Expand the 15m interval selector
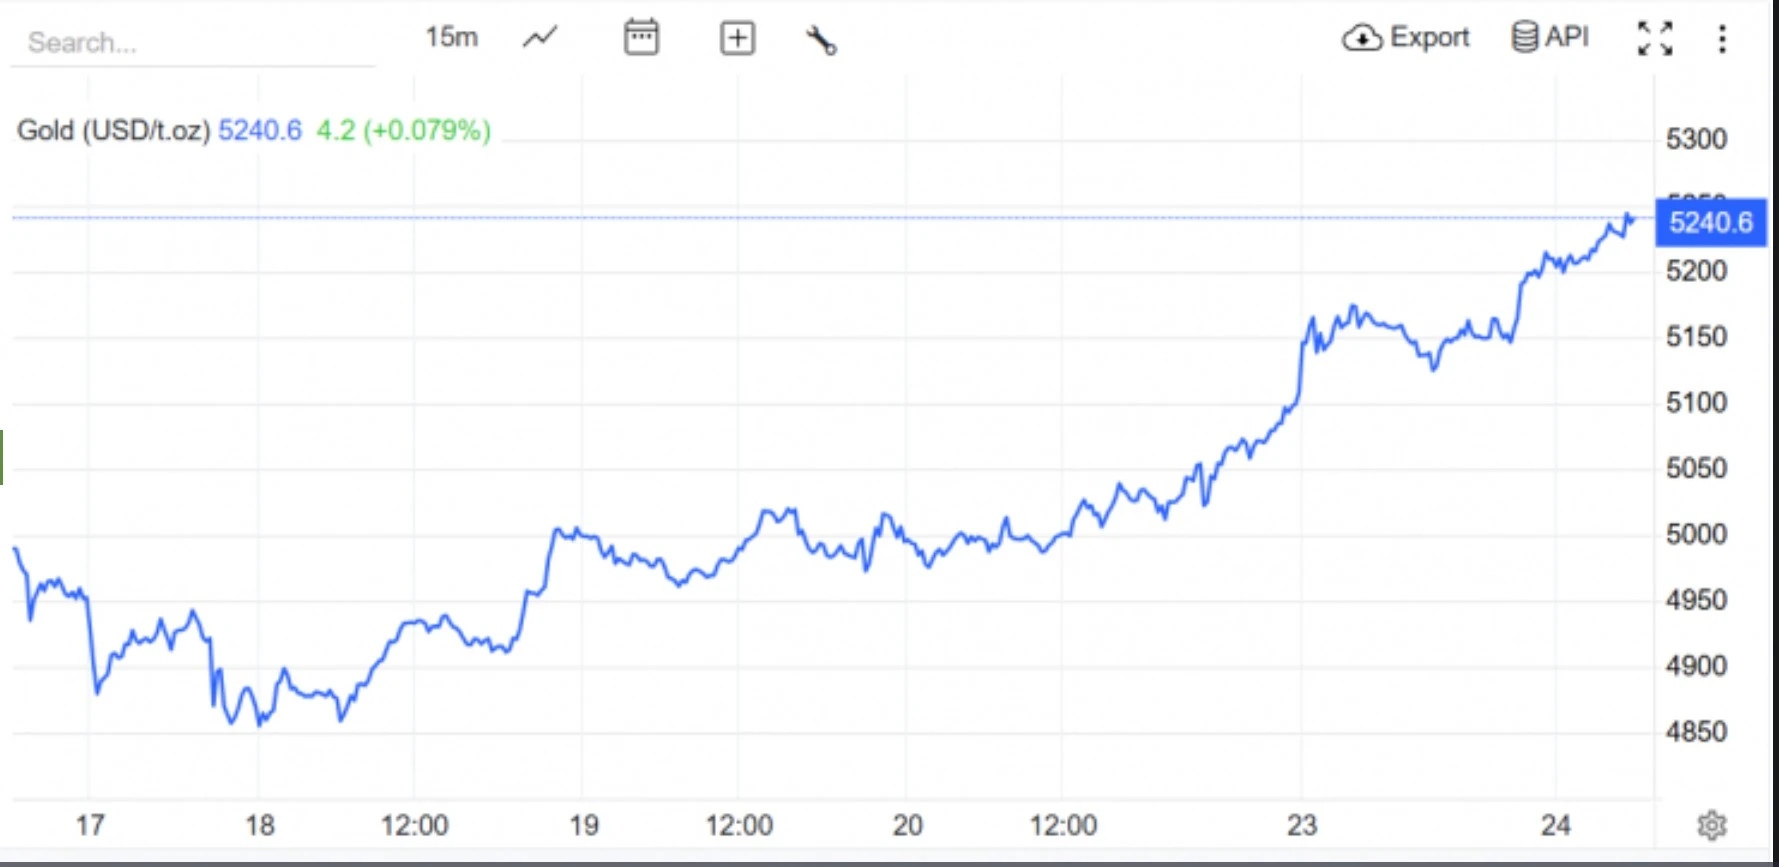This screenshot has width=1779, height=867. point(451,37)
